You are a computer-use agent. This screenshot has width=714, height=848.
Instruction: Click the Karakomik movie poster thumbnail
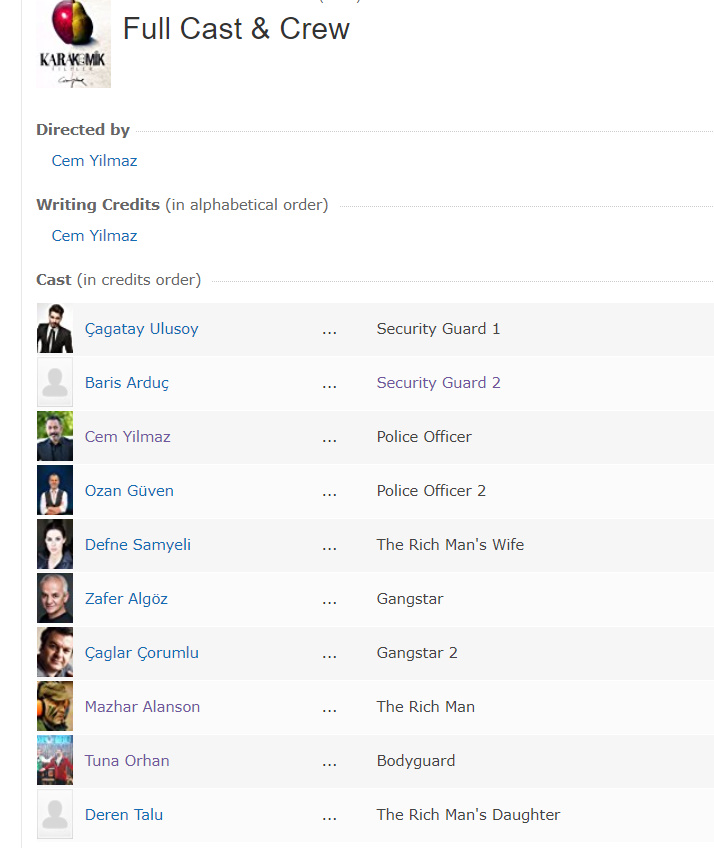pyautogui.click(x=73, y=44)
